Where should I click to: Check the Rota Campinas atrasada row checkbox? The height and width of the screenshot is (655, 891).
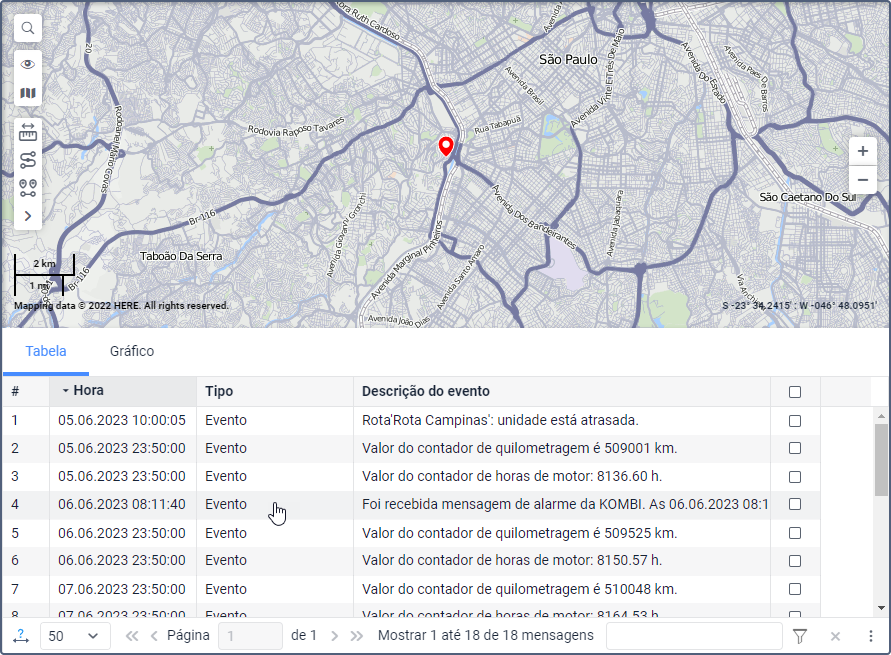point(795,421)
